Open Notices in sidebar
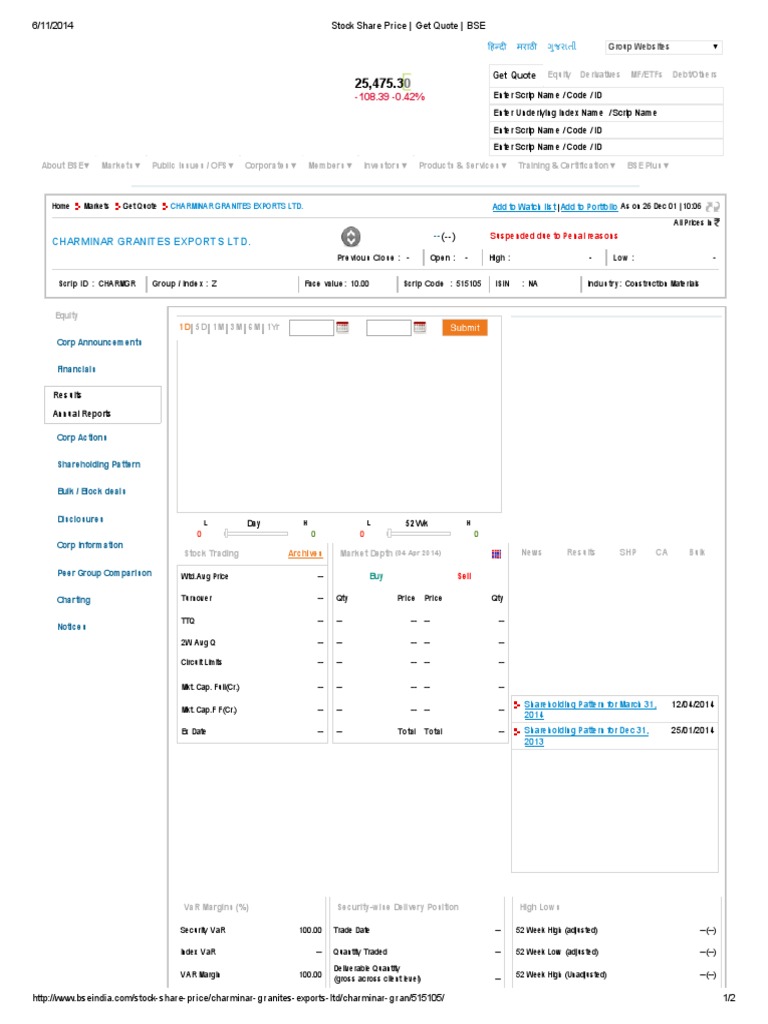The height and width of the screenshot is (1024, 768). point(72,627)
